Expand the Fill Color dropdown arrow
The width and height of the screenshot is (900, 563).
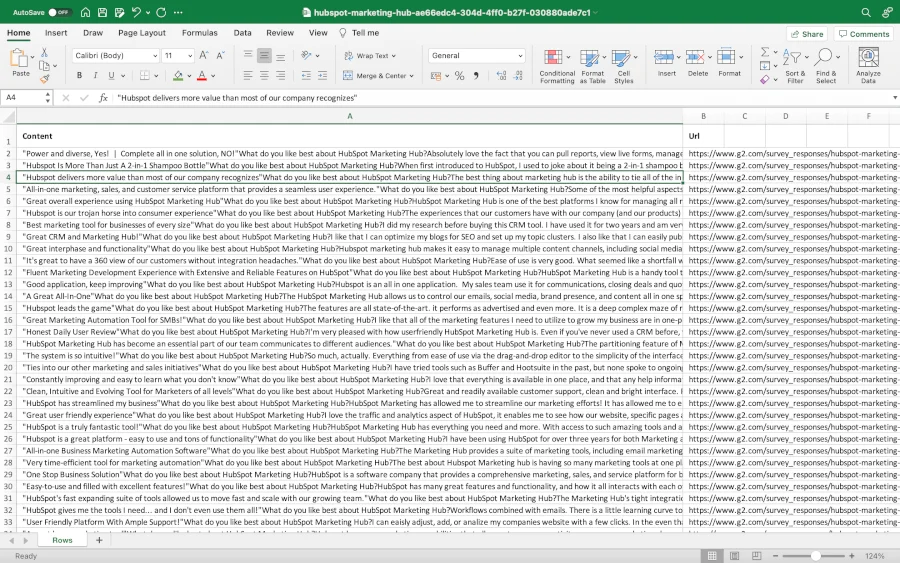click(x=189, y=76)
